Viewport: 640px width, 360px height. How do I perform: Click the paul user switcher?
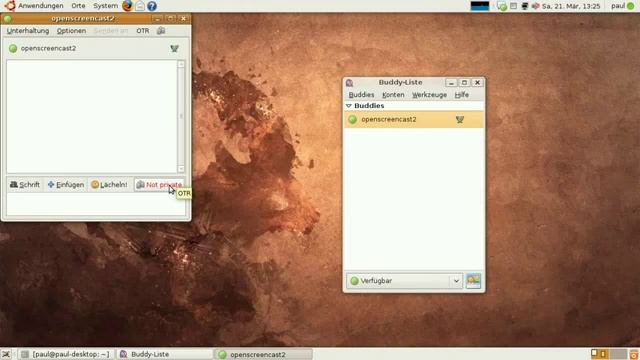pyautogui.click(x=622, y=6)
